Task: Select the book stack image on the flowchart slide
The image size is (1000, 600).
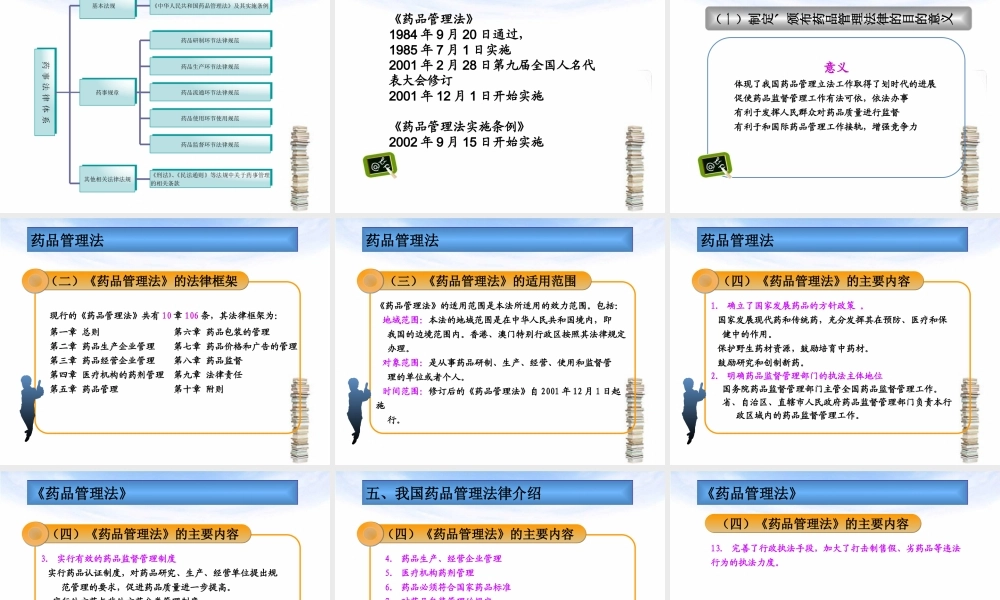Action: tap(298, 163)
